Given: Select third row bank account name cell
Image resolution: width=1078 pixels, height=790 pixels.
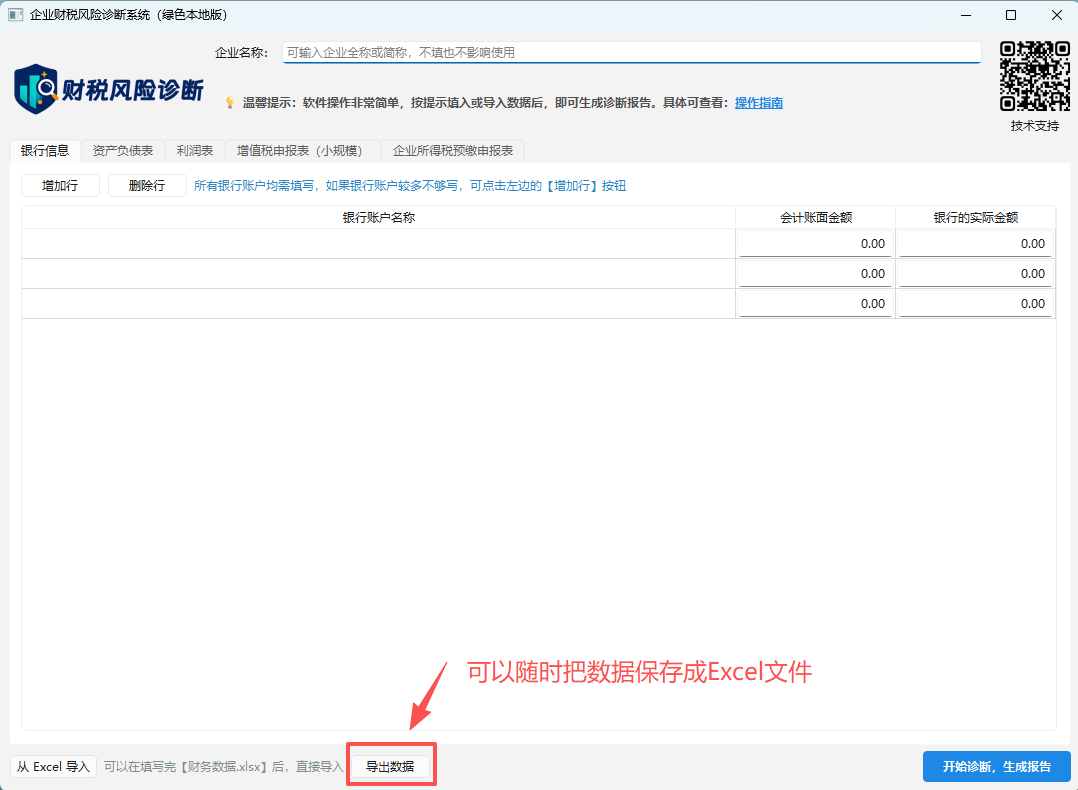Looking at the screenshot, I should point(379,303).
